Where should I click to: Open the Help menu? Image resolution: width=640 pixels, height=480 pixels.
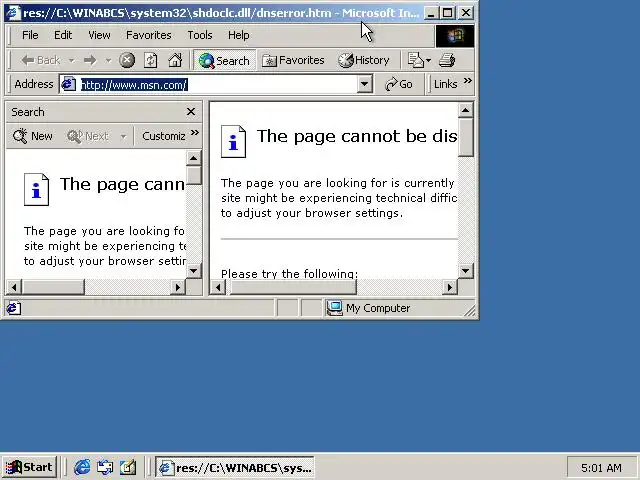click(x=238, y=35)
